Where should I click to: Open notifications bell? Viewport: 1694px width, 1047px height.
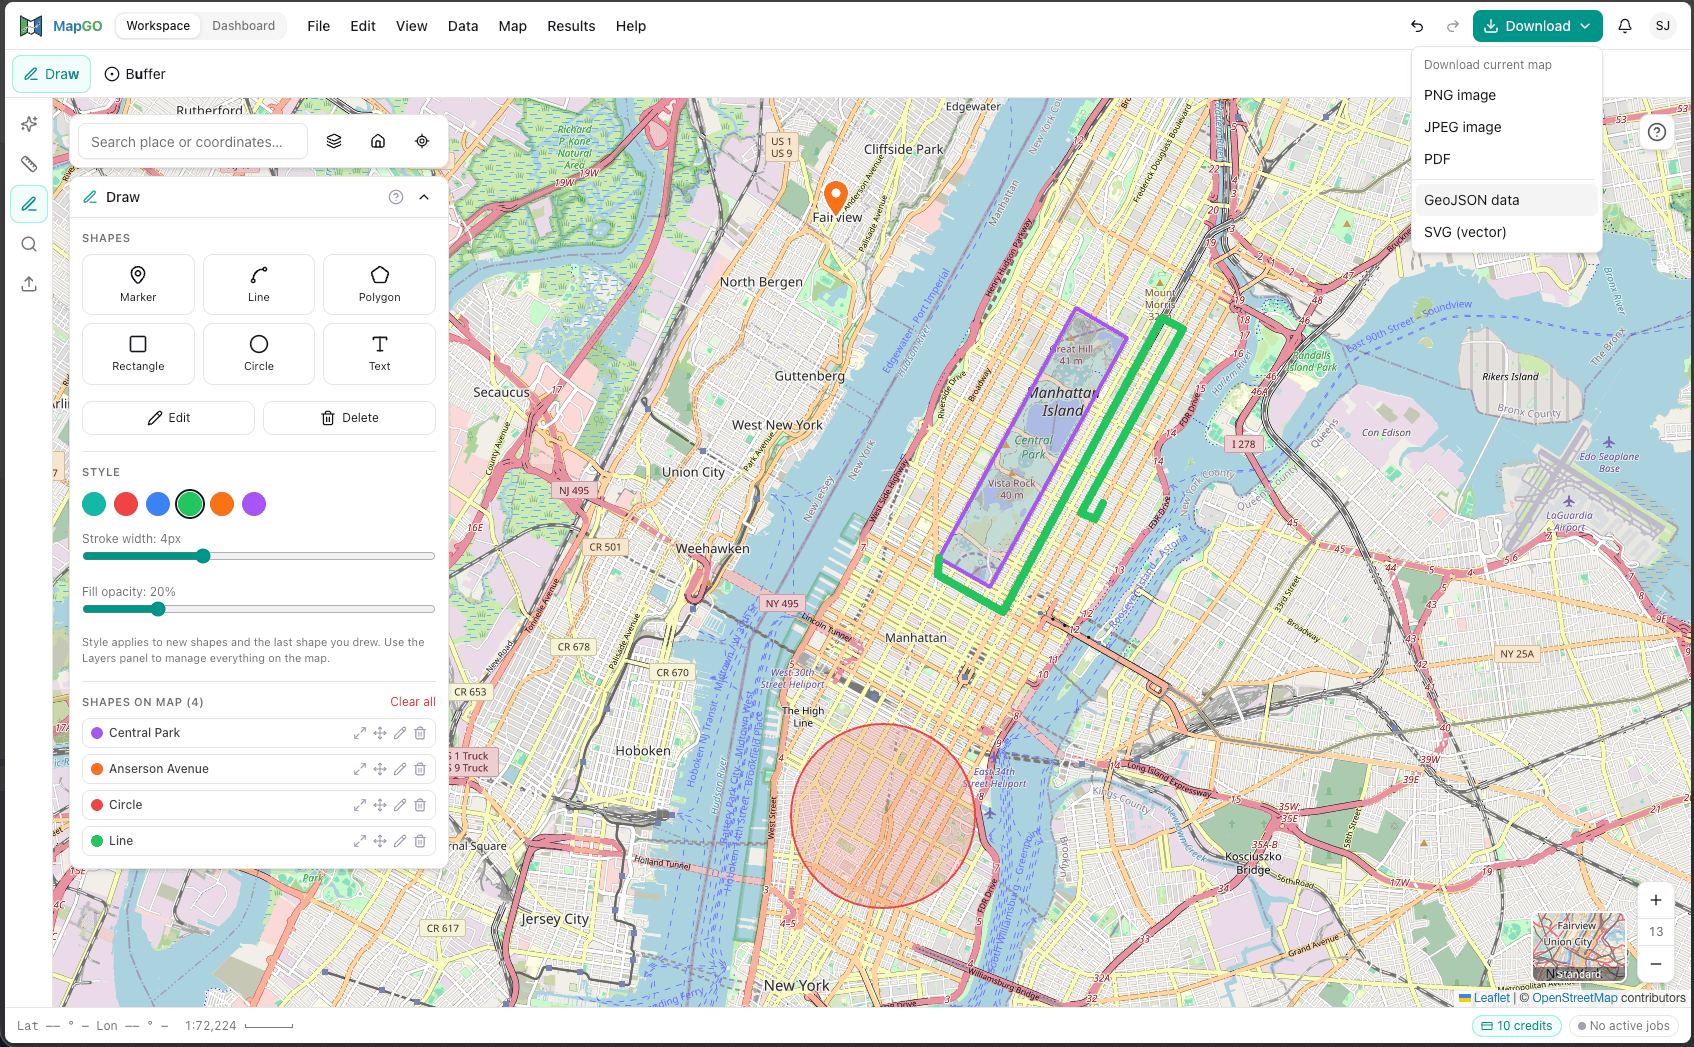pyautogui.click(x=1625, y=26)
